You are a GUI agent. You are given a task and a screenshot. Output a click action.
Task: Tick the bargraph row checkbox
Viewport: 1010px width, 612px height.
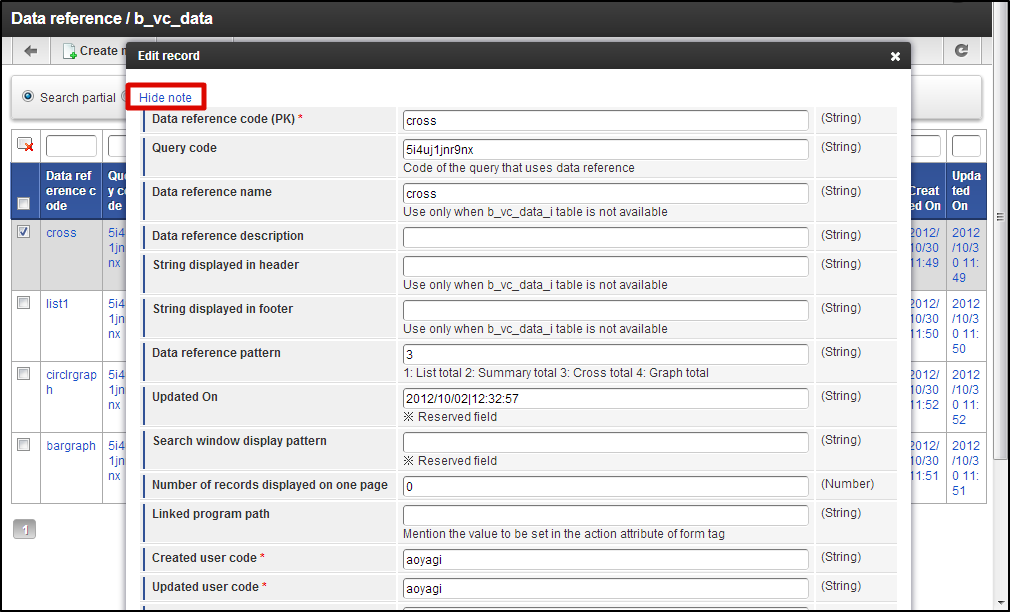[24, 445]
